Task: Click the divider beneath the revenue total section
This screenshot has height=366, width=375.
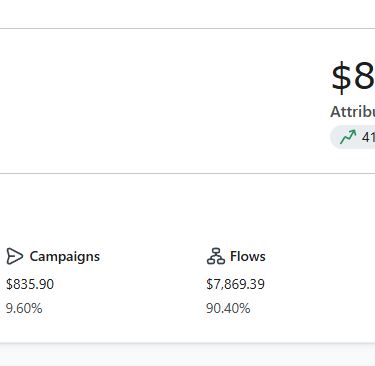Action: [x=187, y=173]
